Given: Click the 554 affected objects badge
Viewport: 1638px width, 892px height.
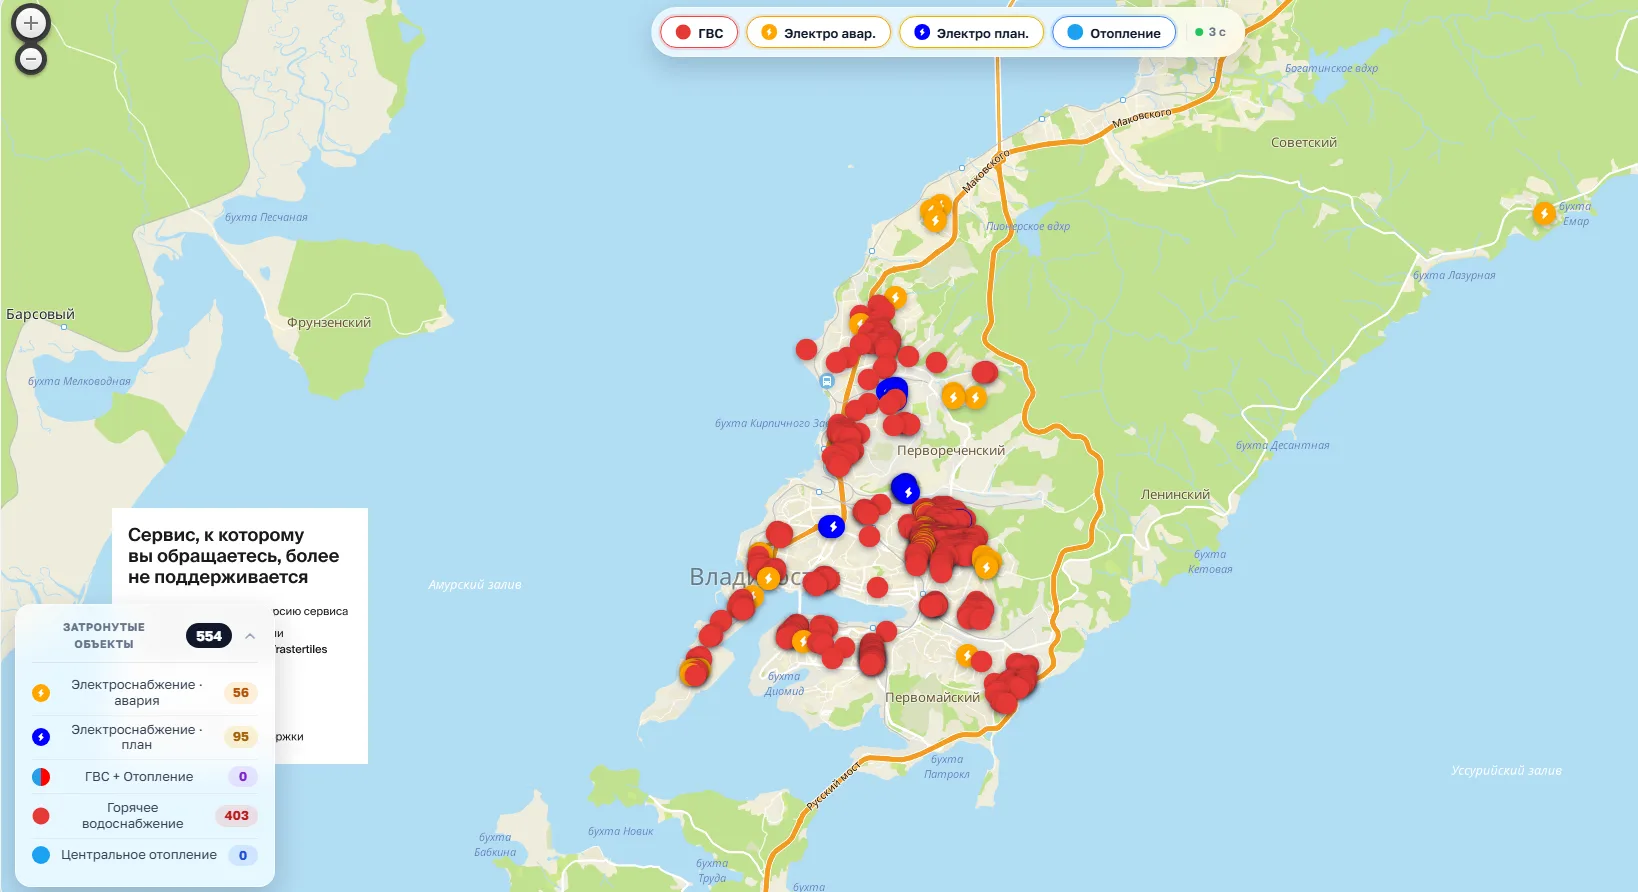Looking at the screenshot, I should click(209, 636).
